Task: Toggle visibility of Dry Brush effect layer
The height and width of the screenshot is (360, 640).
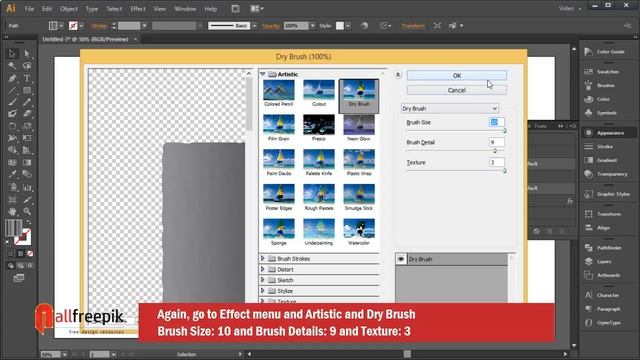Action: 401,259
